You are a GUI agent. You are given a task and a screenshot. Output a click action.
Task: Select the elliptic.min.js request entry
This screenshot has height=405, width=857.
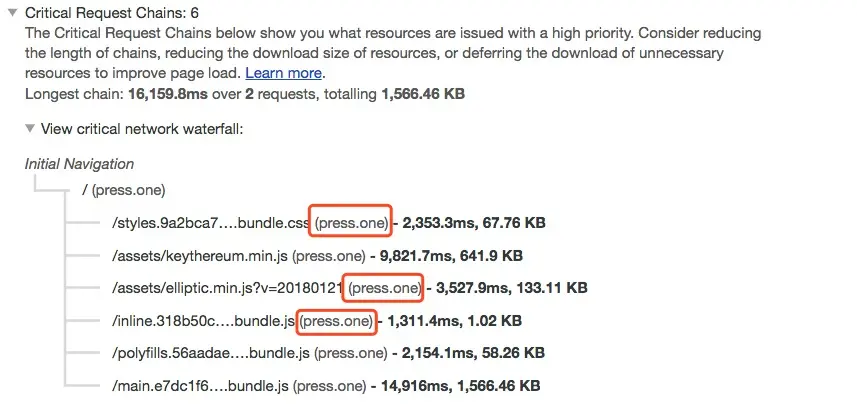coord(227,288)
